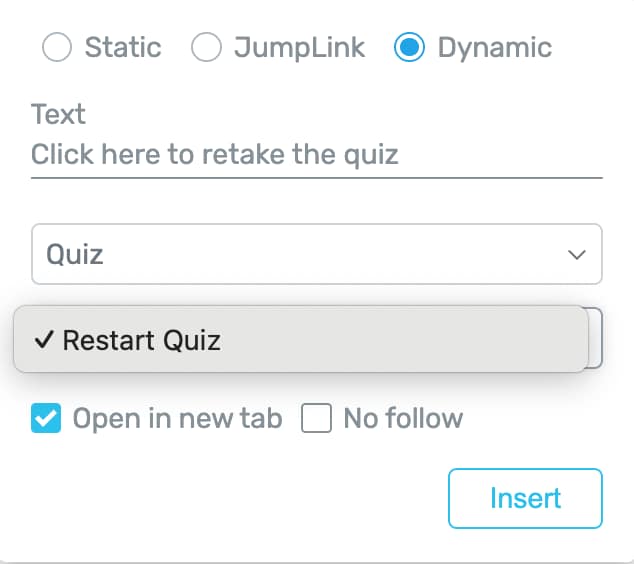Click the underline beneath the link text field
Image resolution: width=634 pixels, height=564 pixels.
316,178
